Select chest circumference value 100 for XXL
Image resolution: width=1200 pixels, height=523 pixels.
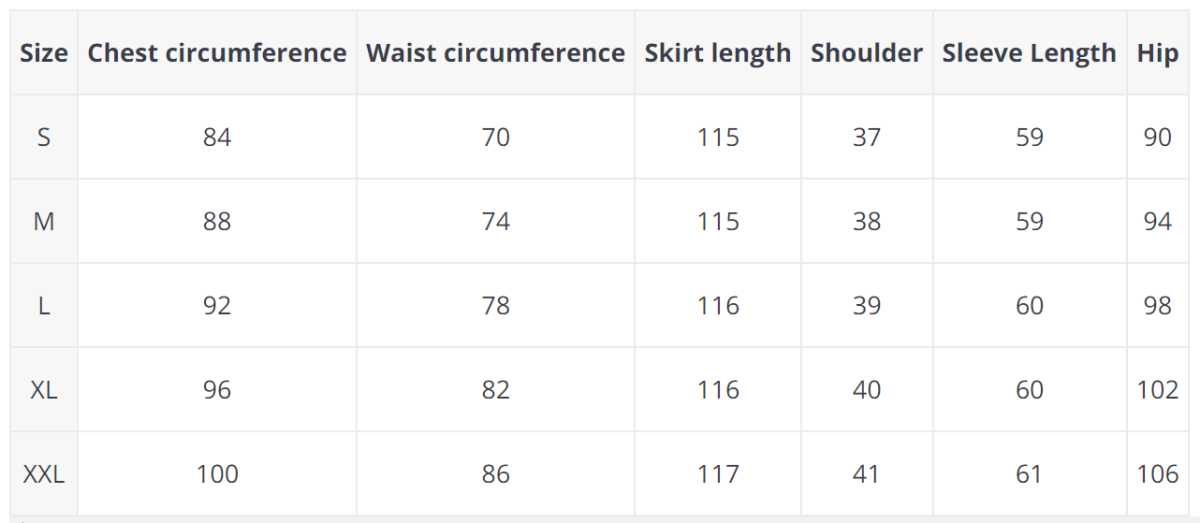217,473
